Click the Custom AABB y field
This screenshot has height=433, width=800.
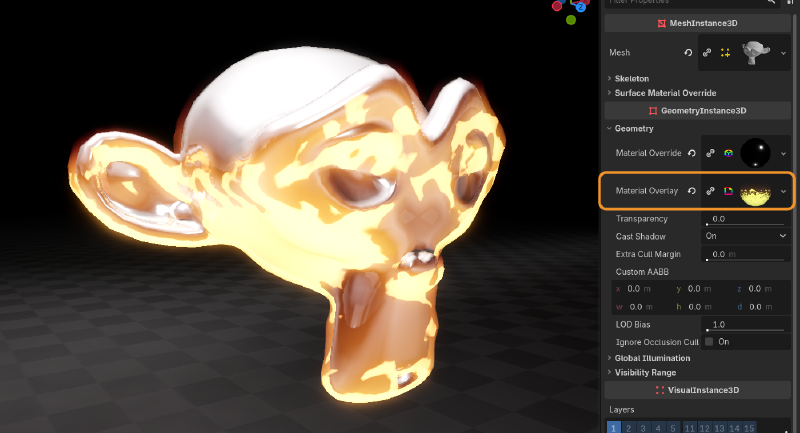tap(702, 289)
